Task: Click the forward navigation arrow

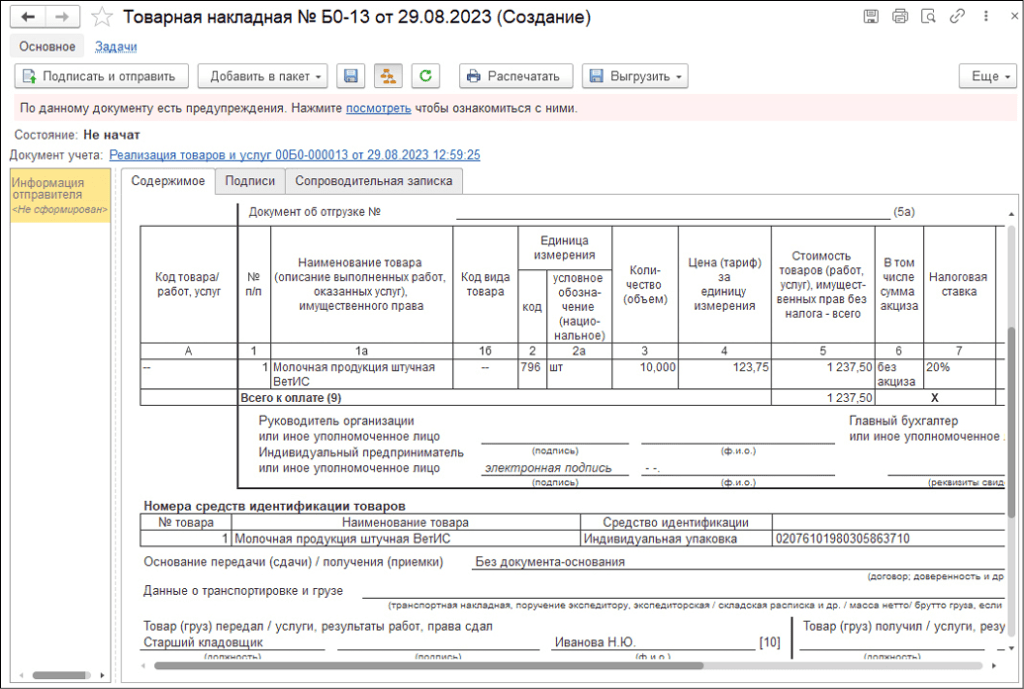Action: pyautogui.click(x=61, y=17)
